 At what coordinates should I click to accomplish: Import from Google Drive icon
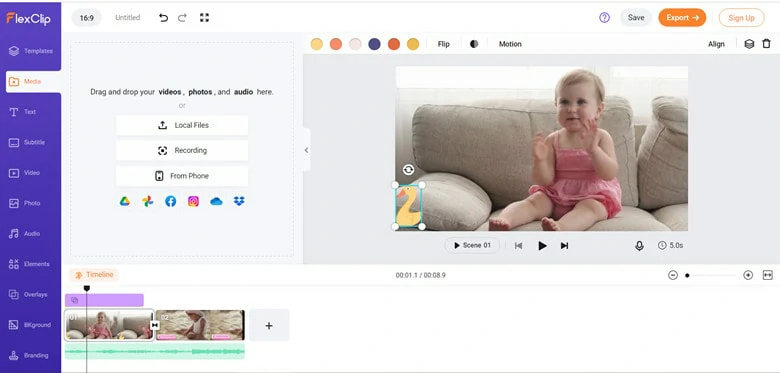coord(124,201)
